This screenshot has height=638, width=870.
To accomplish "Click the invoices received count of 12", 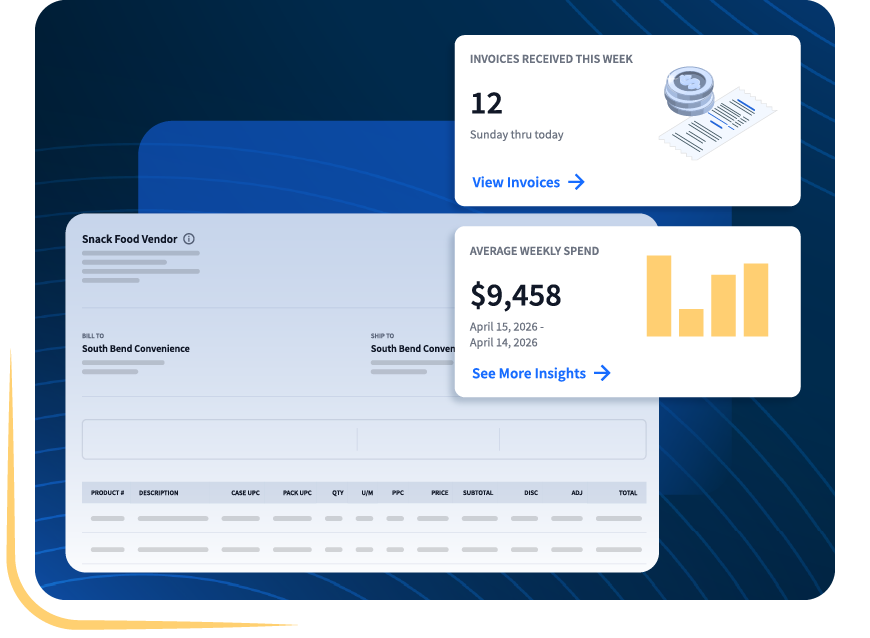I will [486, 103].
